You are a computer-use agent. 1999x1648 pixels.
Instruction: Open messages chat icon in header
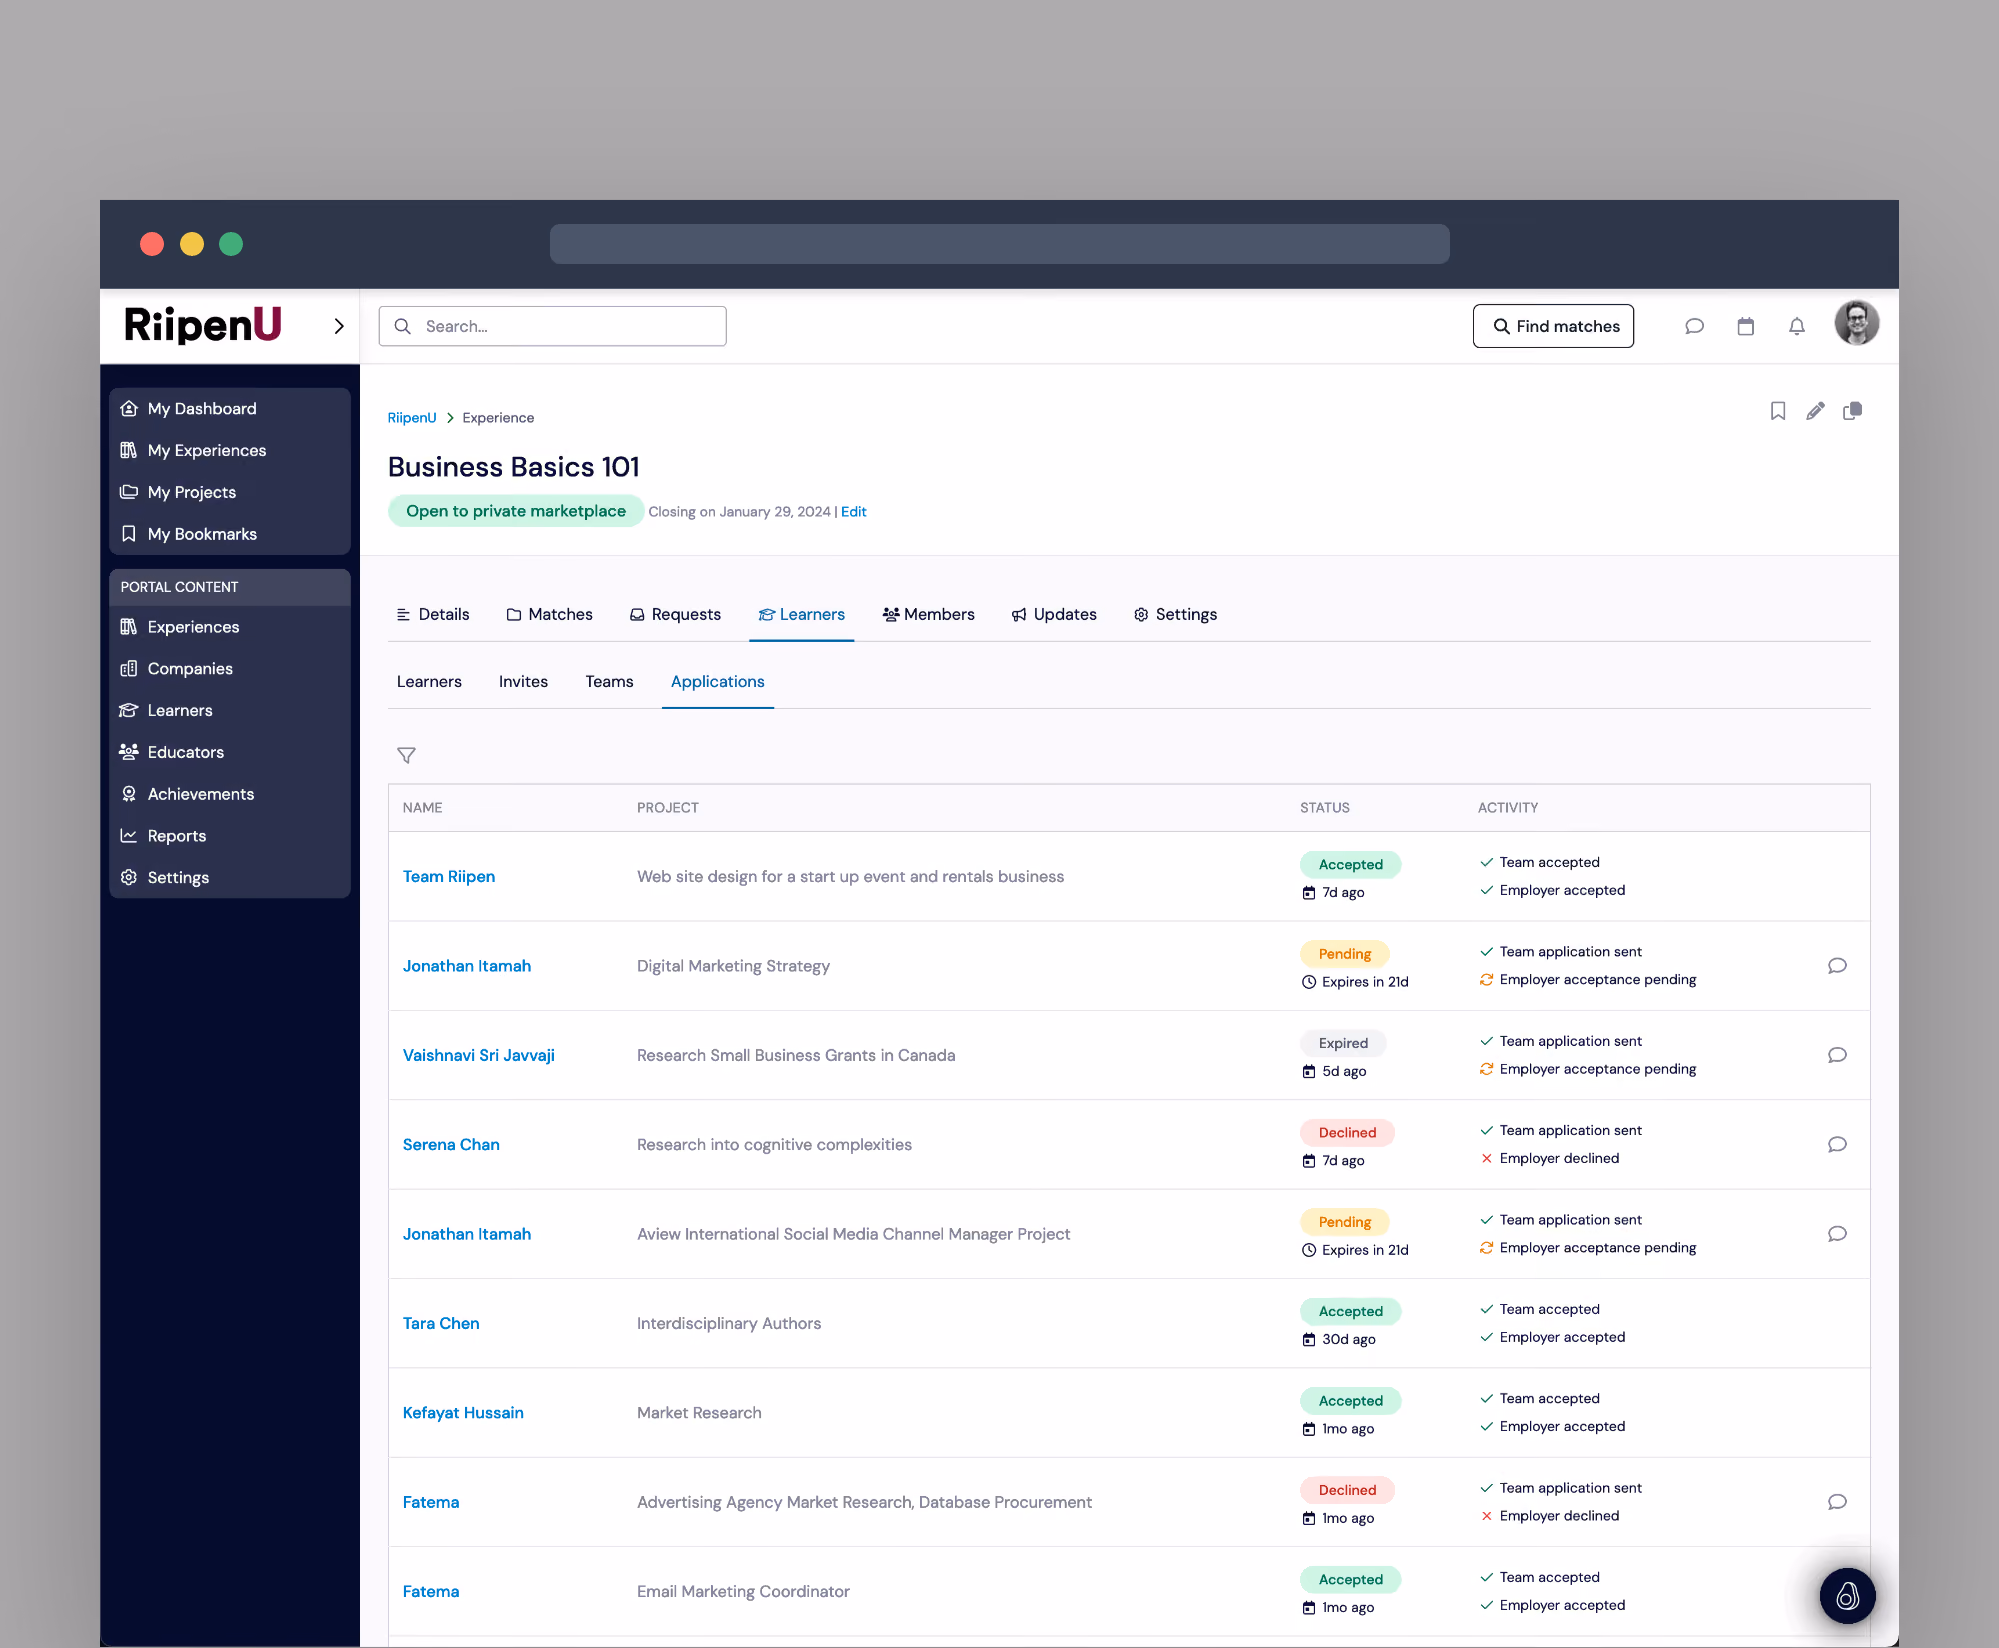[x=1694, y=326]
